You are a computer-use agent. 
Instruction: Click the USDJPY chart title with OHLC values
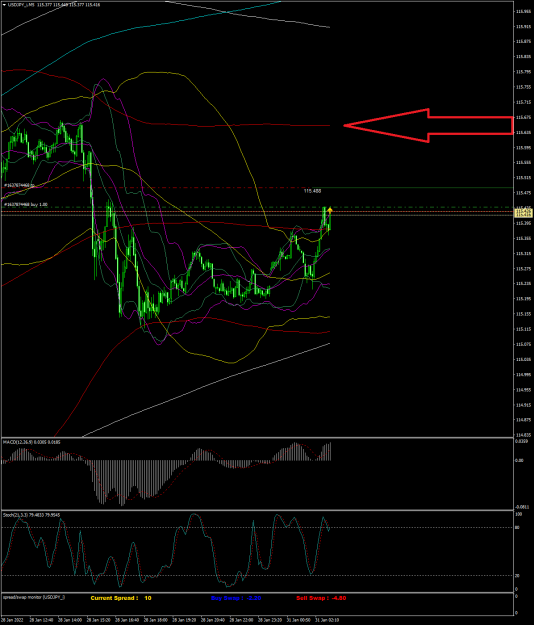click(x=54, y=5)
